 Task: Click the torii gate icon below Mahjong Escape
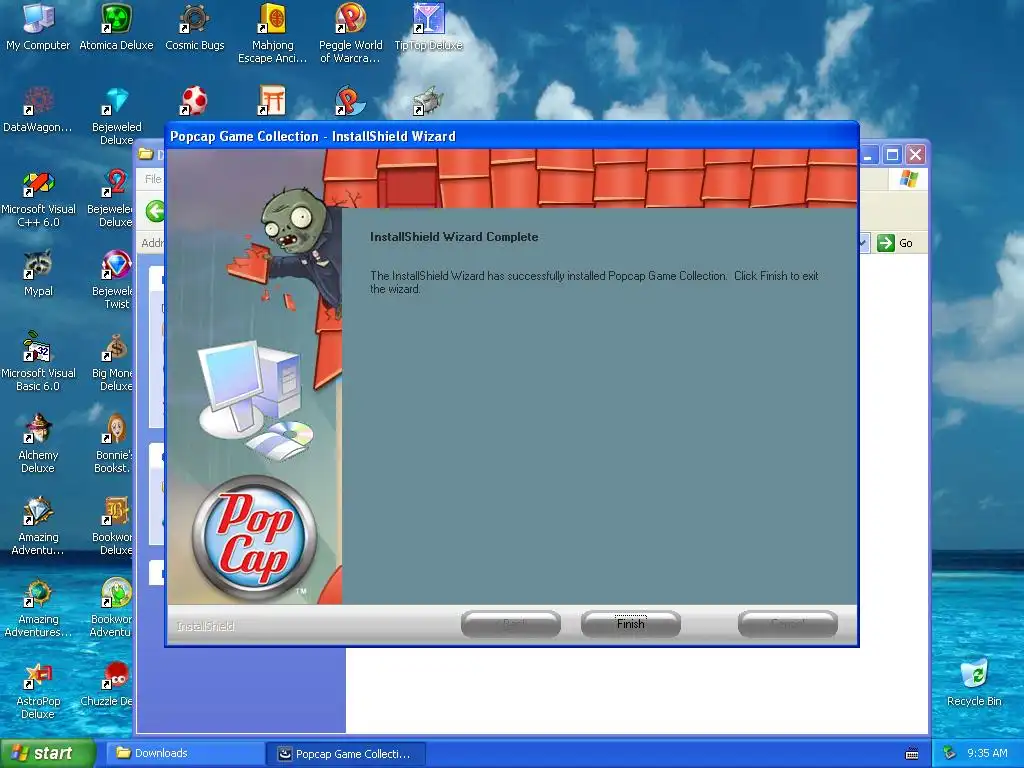pyautogui.click(x=272, y=101)
